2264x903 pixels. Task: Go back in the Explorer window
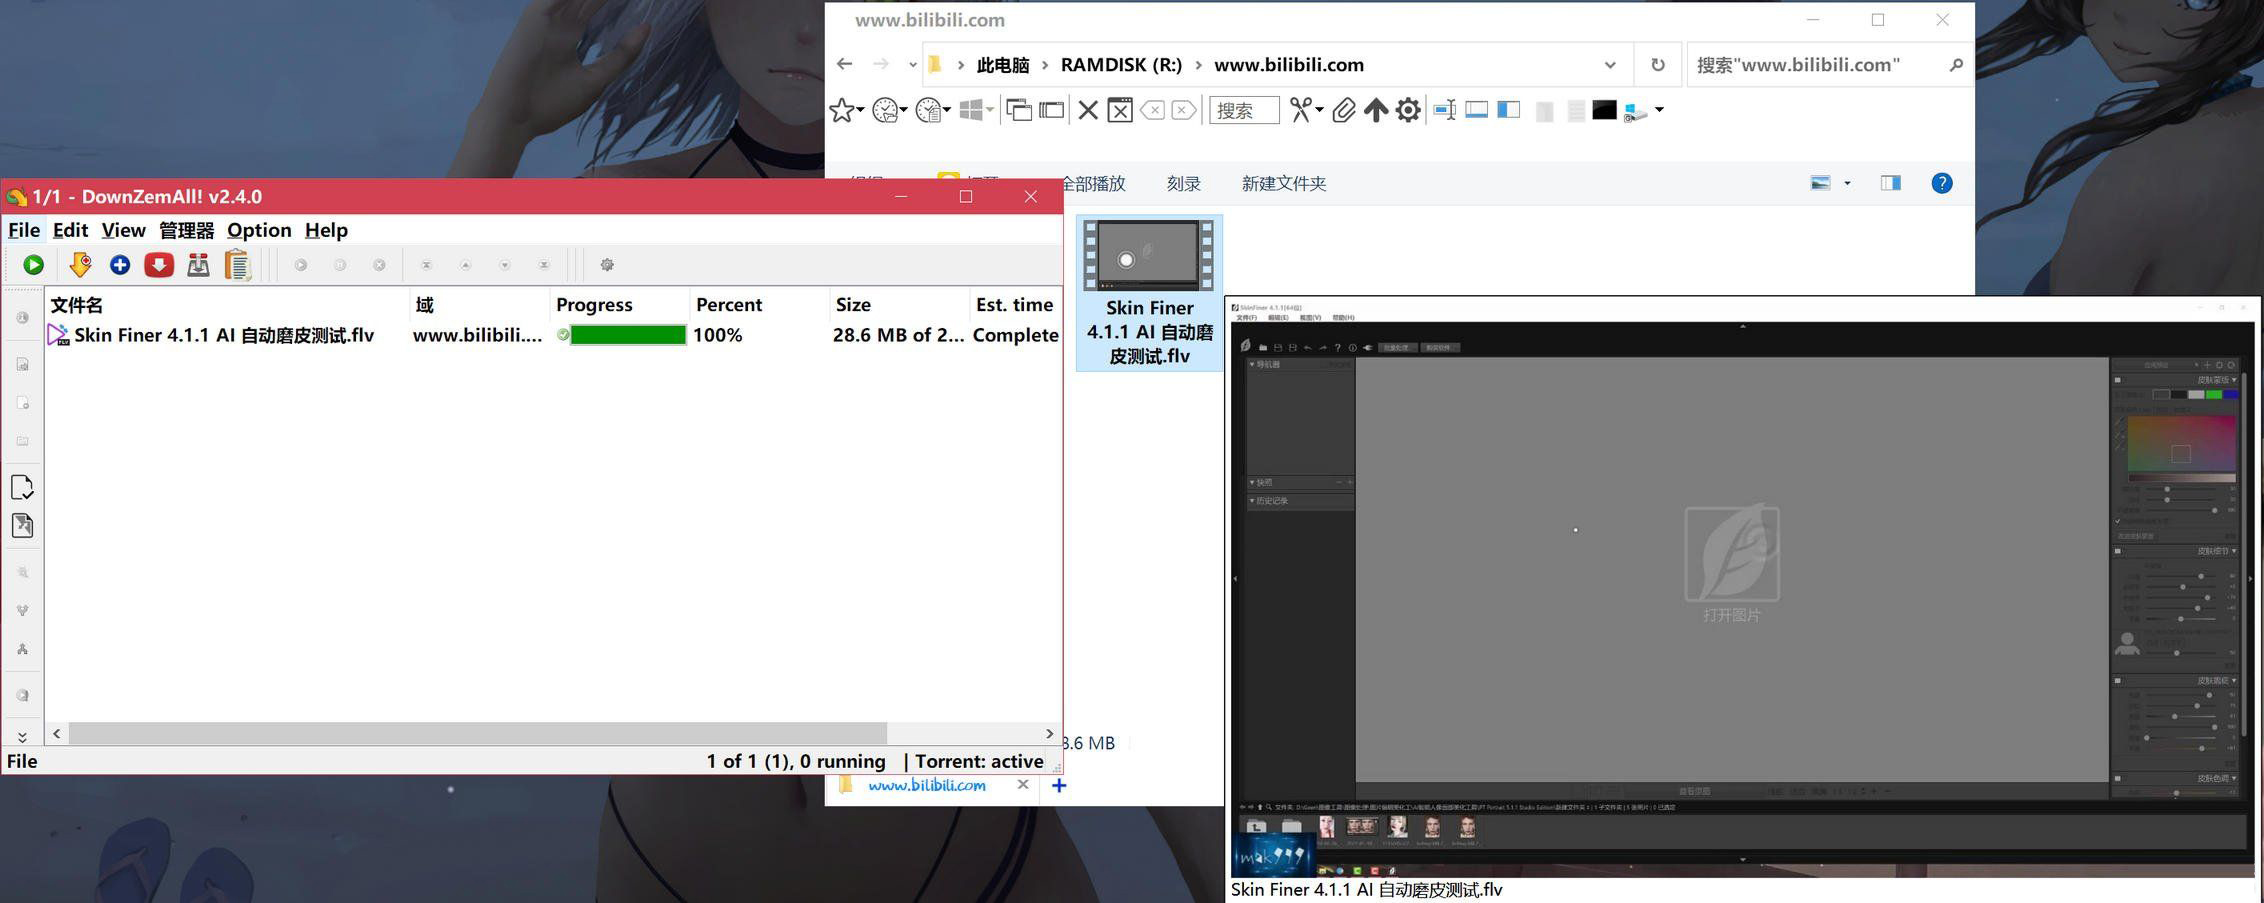coord(845,64)
